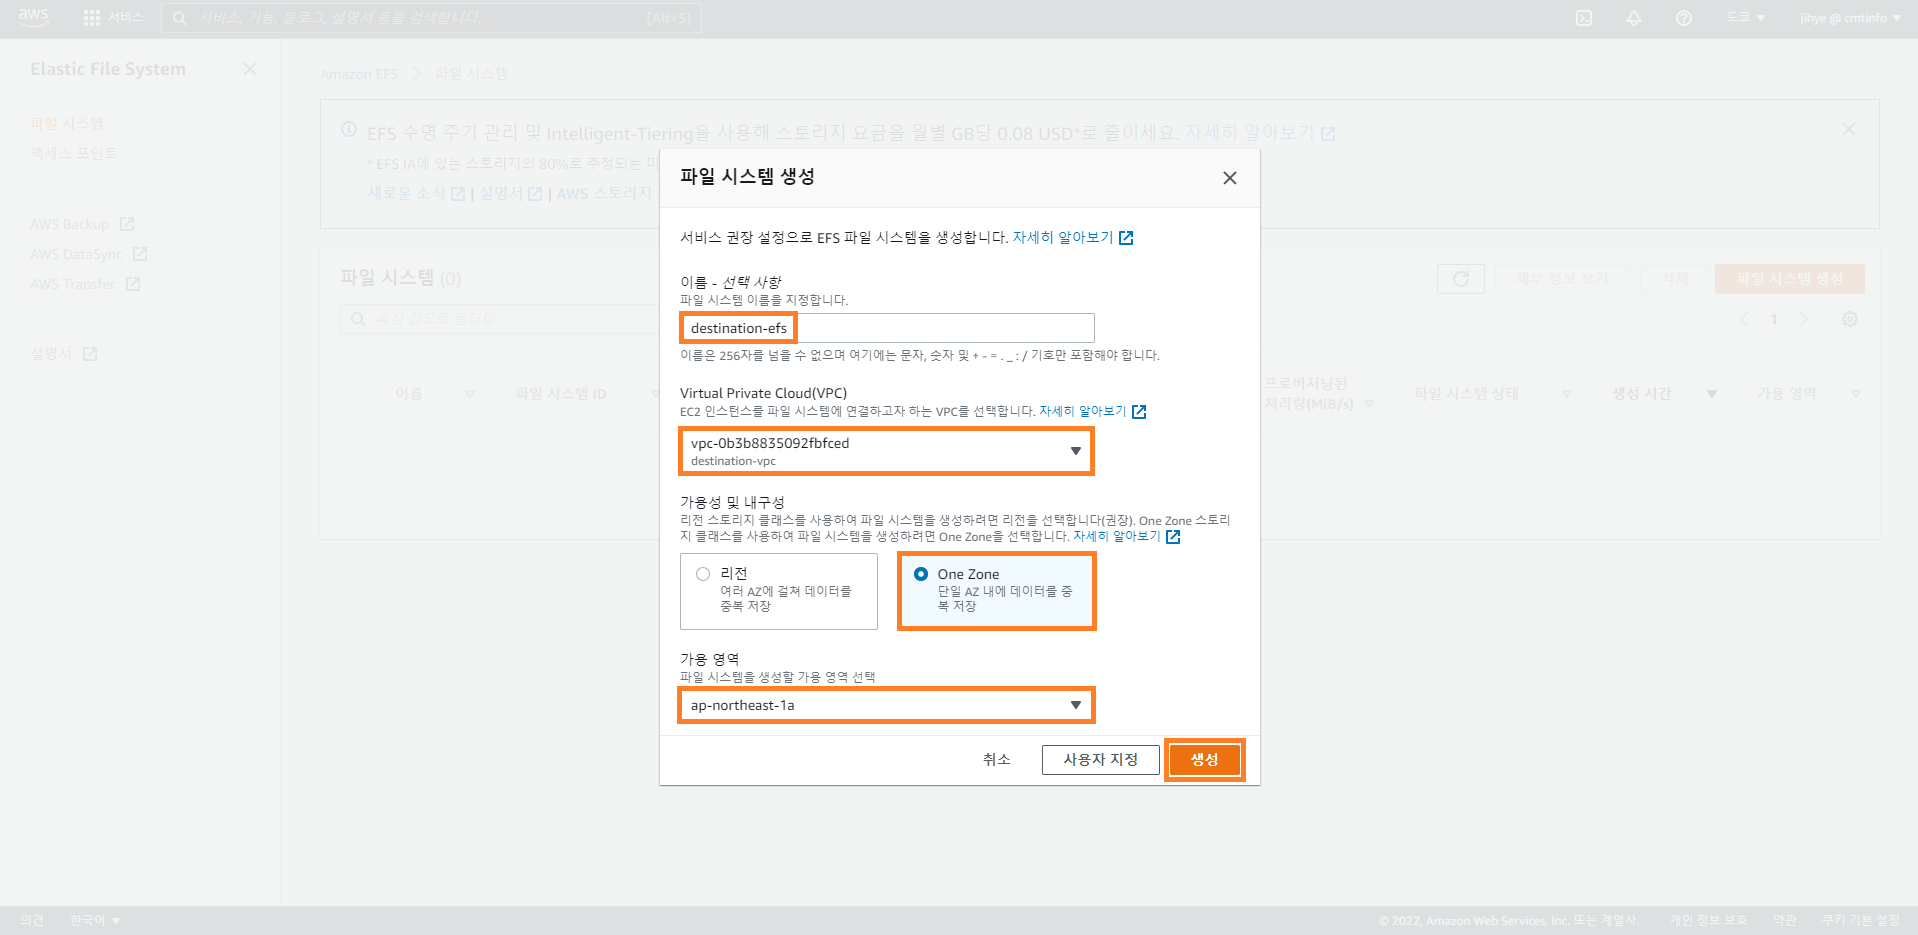Click 약관 terms link in footer
The image size is (1918, 935).
1785,920
